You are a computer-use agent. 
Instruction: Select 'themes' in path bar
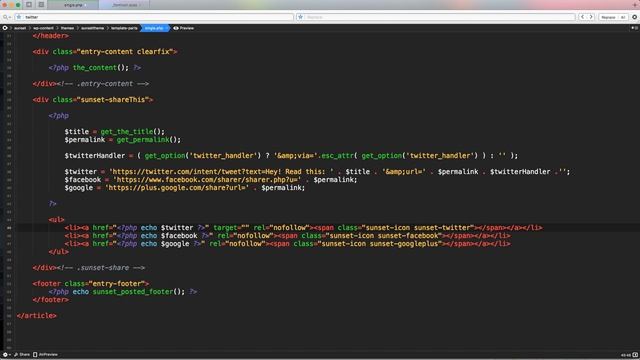(67, 28)
